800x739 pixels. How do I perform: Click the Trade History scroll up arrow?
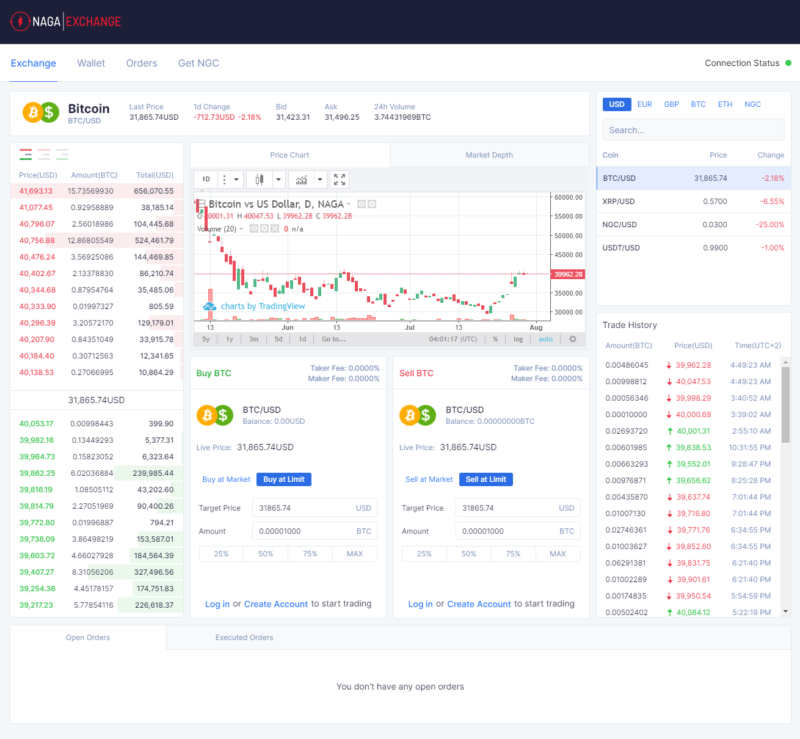(x=786, y=362)
